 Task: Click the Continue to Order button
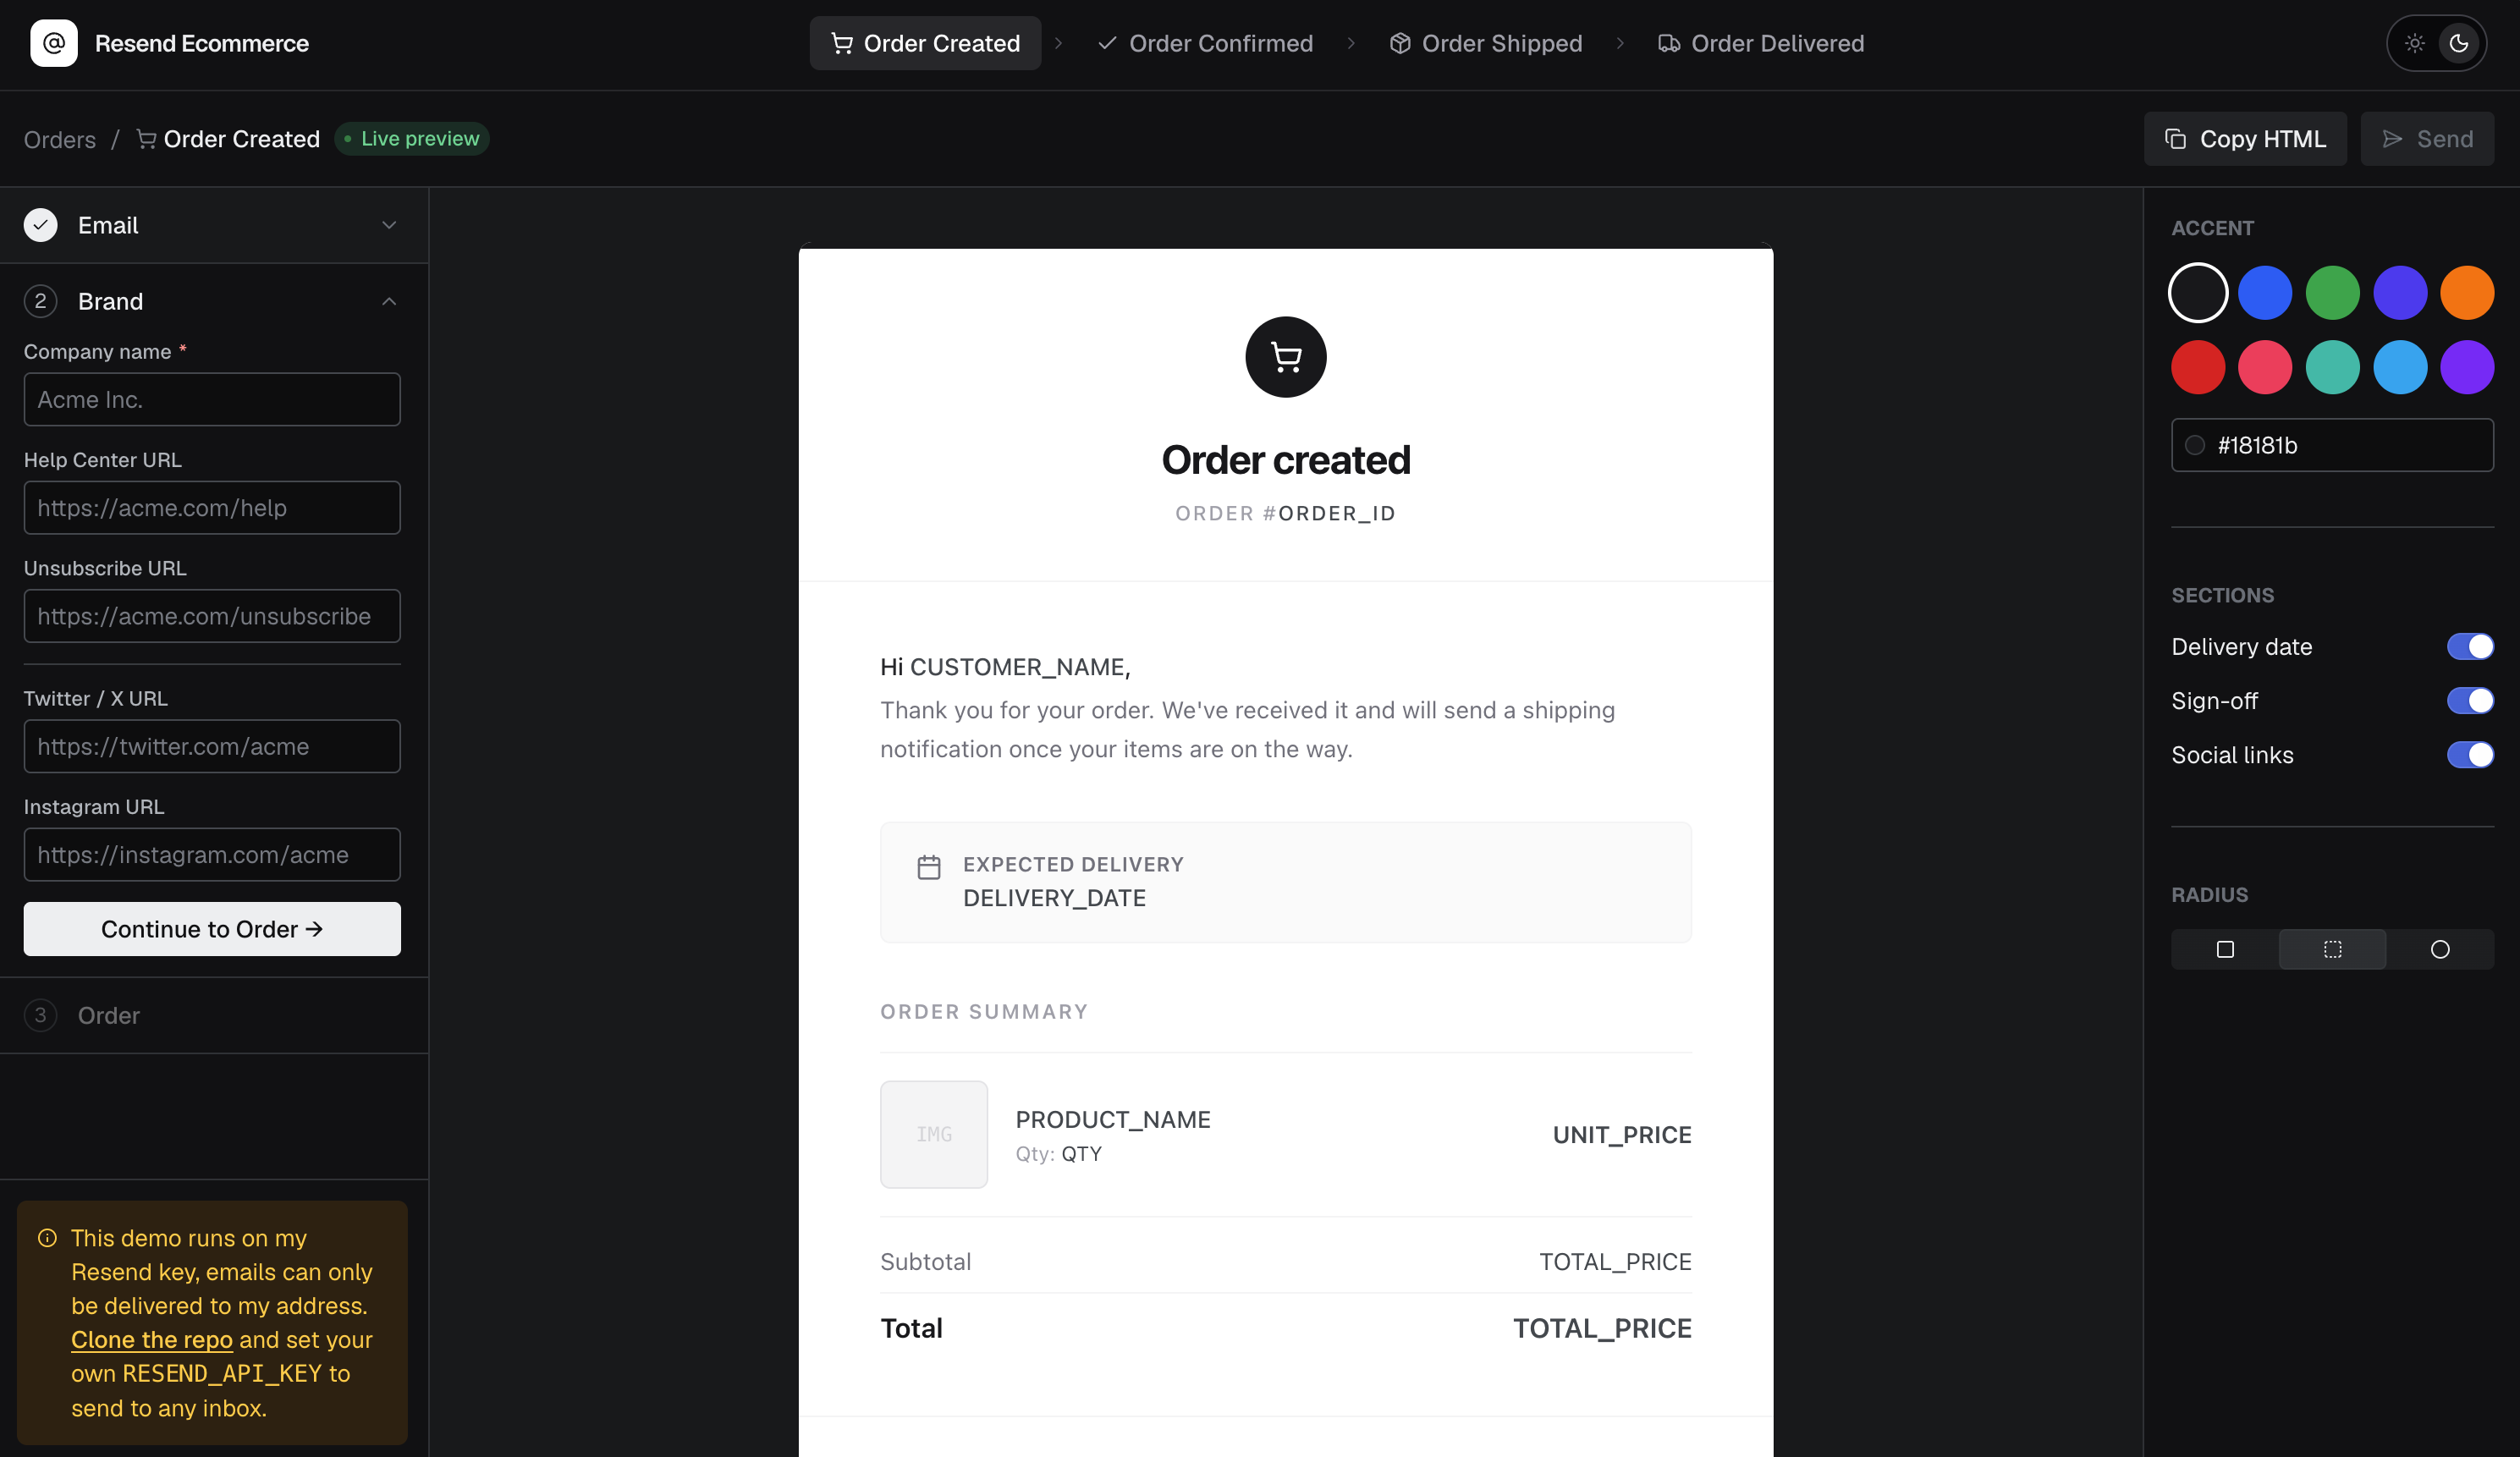[212, 929]
